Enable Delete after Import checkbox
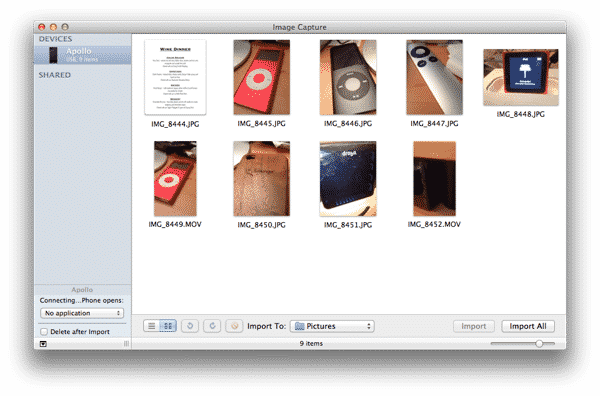The height and width of the screenshot is (396, 600). [x=44, y=332]
